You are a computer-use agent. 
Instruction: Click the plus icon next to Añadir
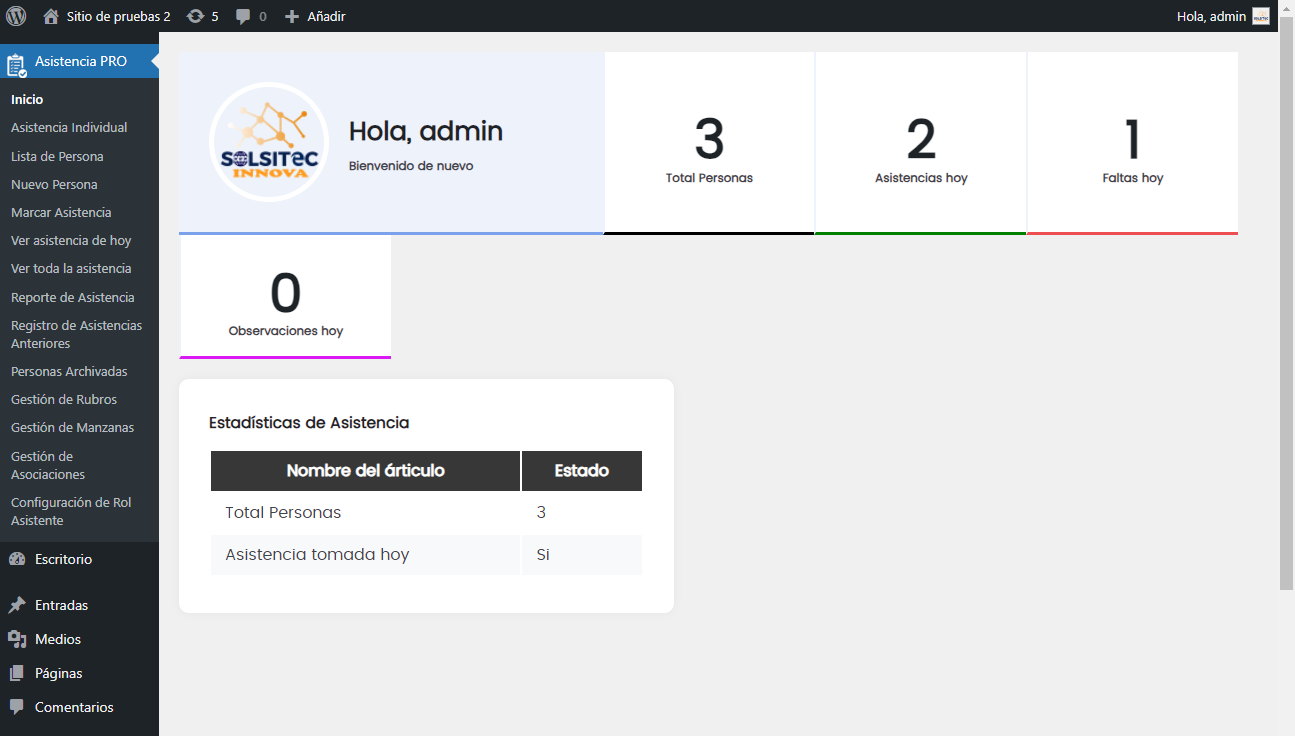[292, 17]
